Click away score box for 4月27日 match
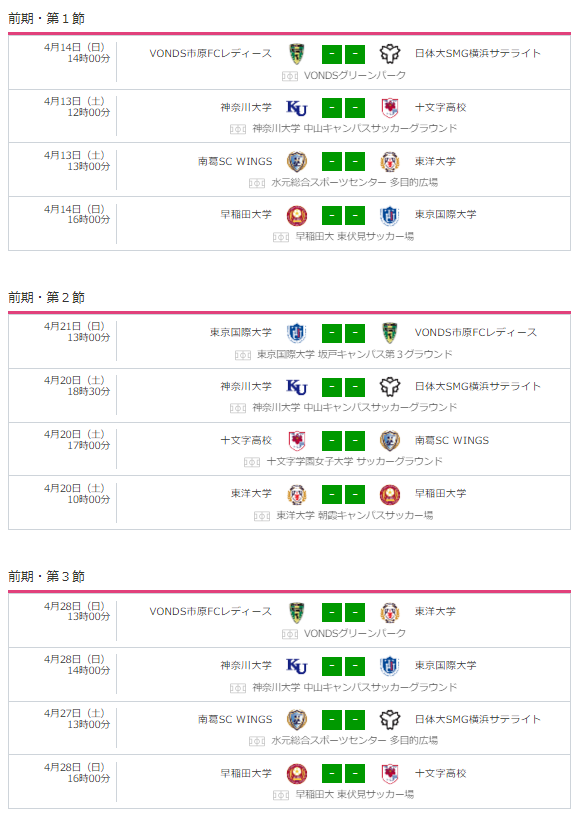 [355, 720]
